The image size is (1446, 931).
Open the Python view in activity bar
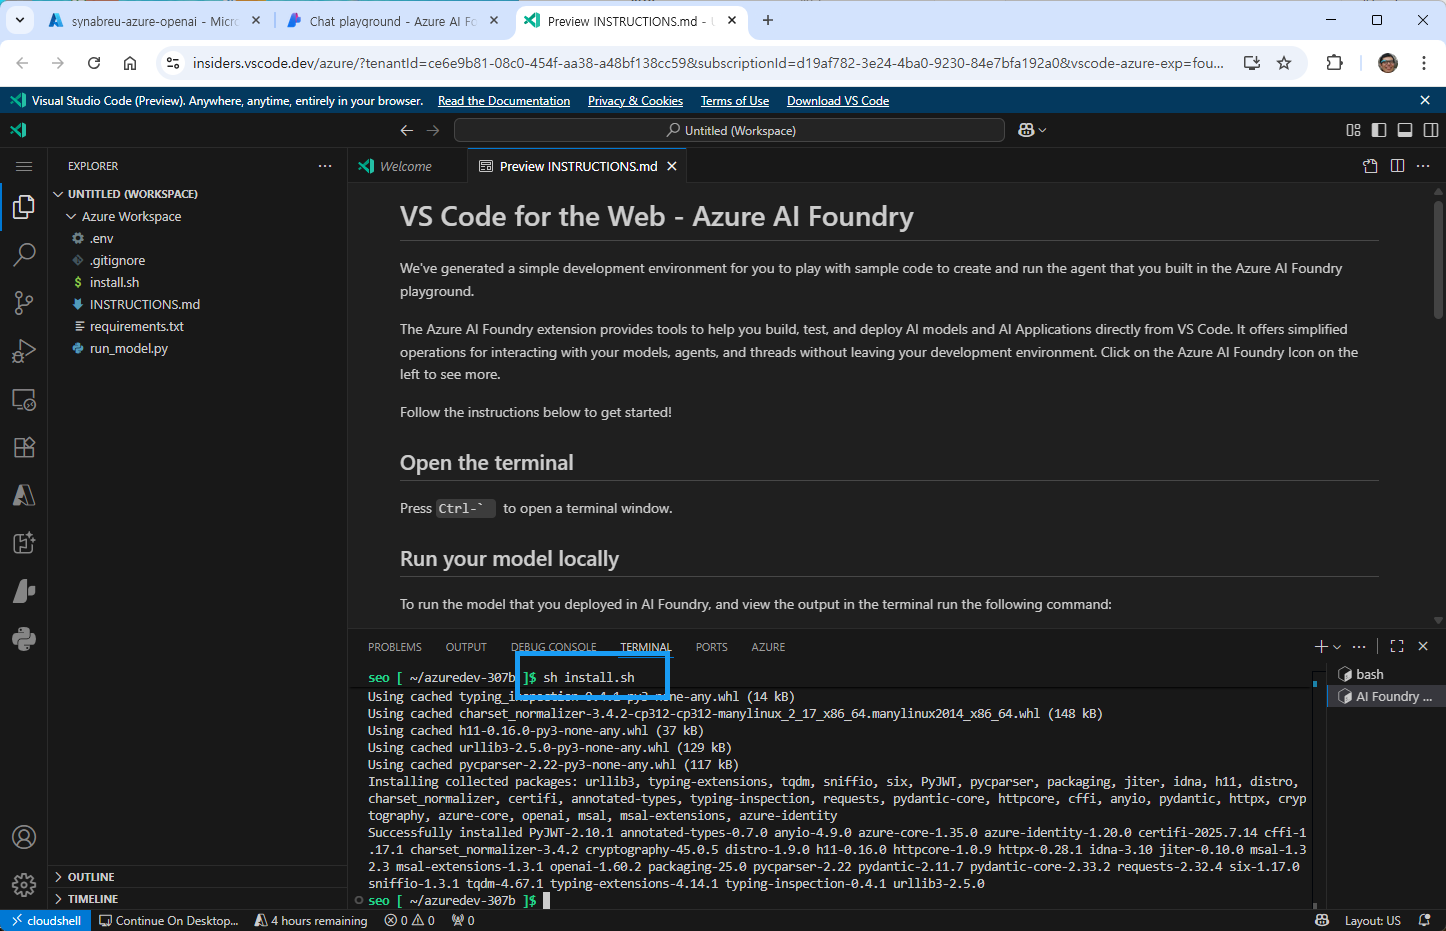point(24,639)
